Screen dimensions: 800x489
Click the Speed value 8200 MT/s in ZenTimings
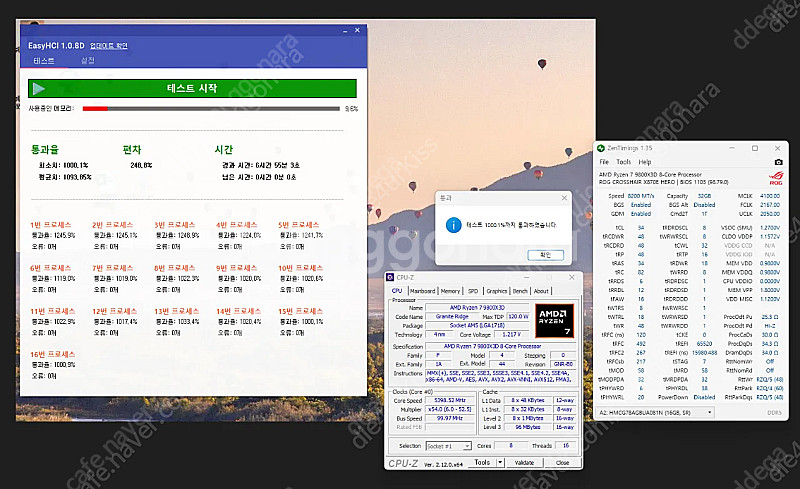(641, 196)
